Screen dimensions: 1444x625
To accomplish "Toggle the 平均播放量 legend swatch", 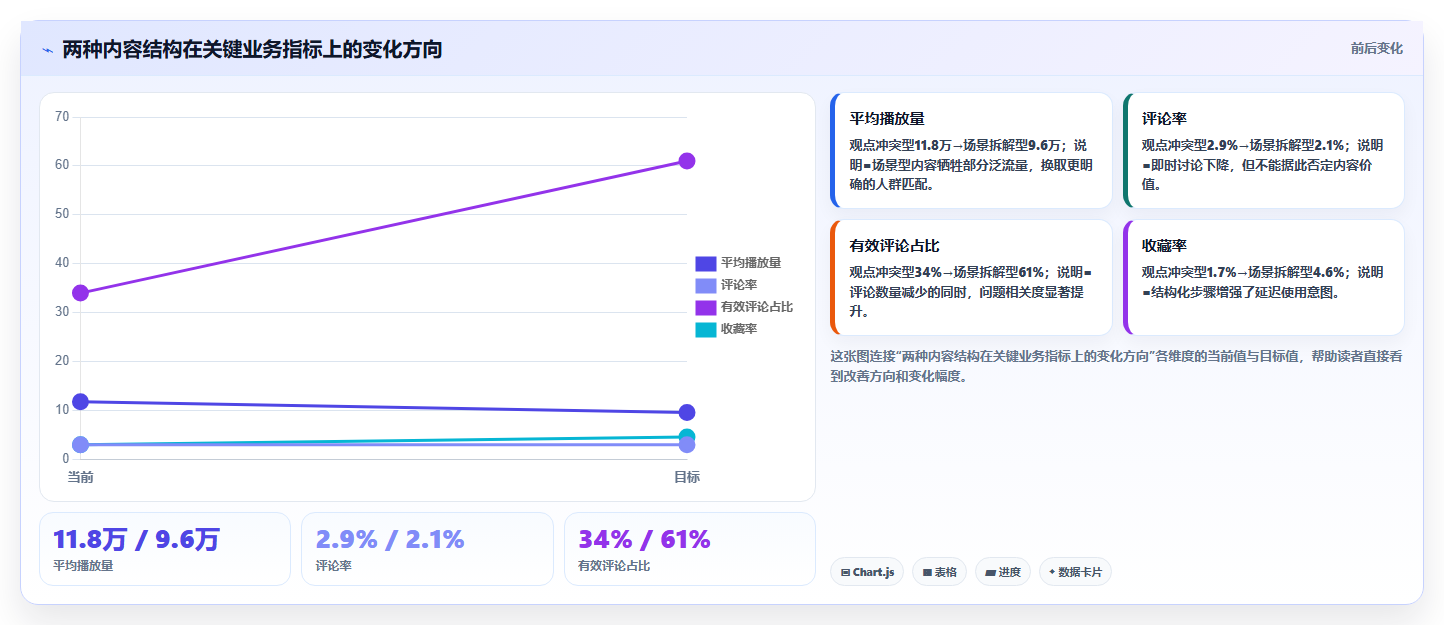I will pyautogui.click(x=706, y=263).
